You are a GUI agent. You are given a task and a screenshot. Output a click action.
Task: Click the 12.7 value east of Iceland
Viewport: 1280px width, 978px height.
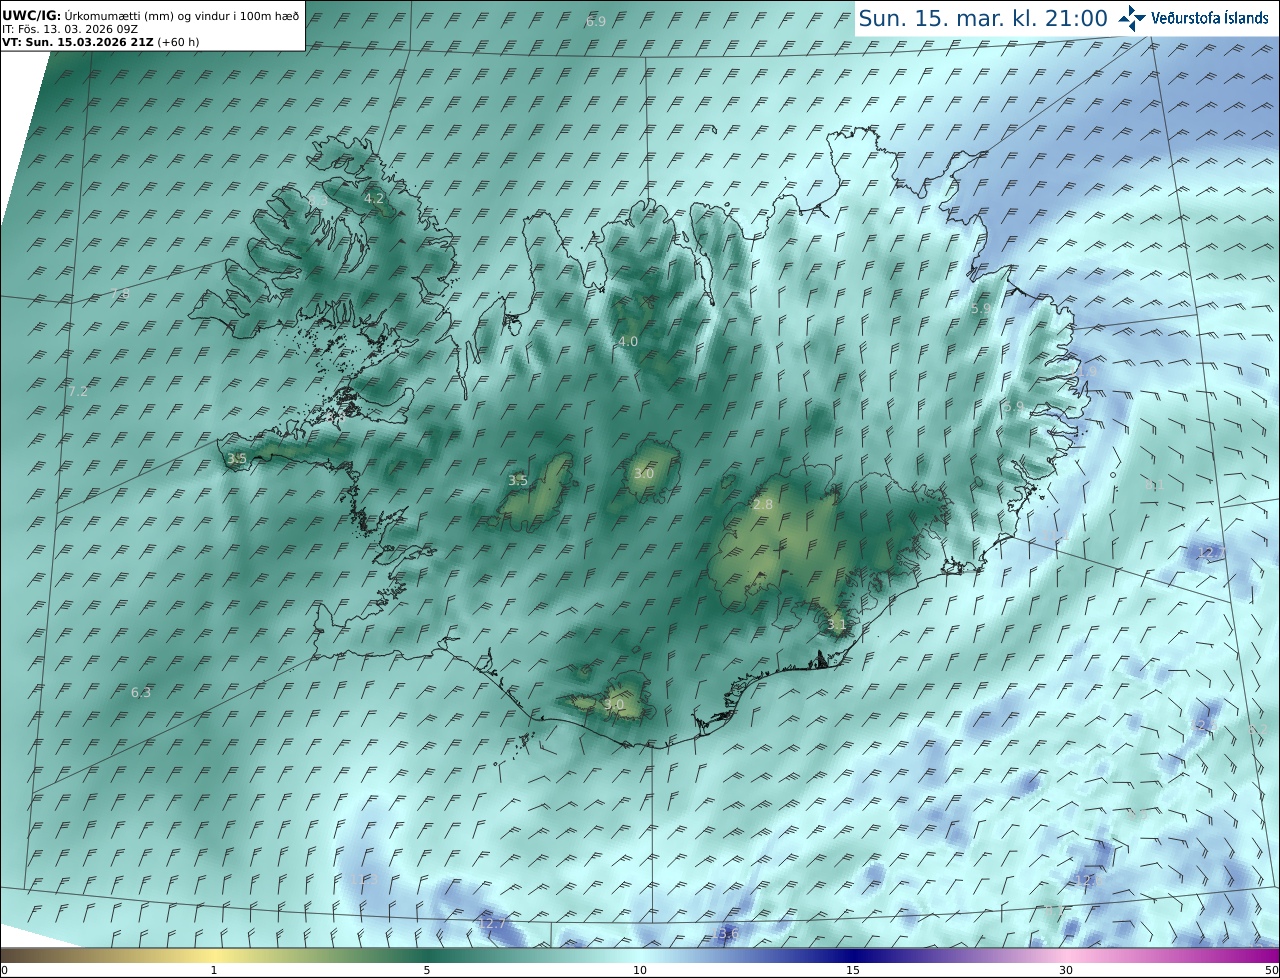point(1211,552)
